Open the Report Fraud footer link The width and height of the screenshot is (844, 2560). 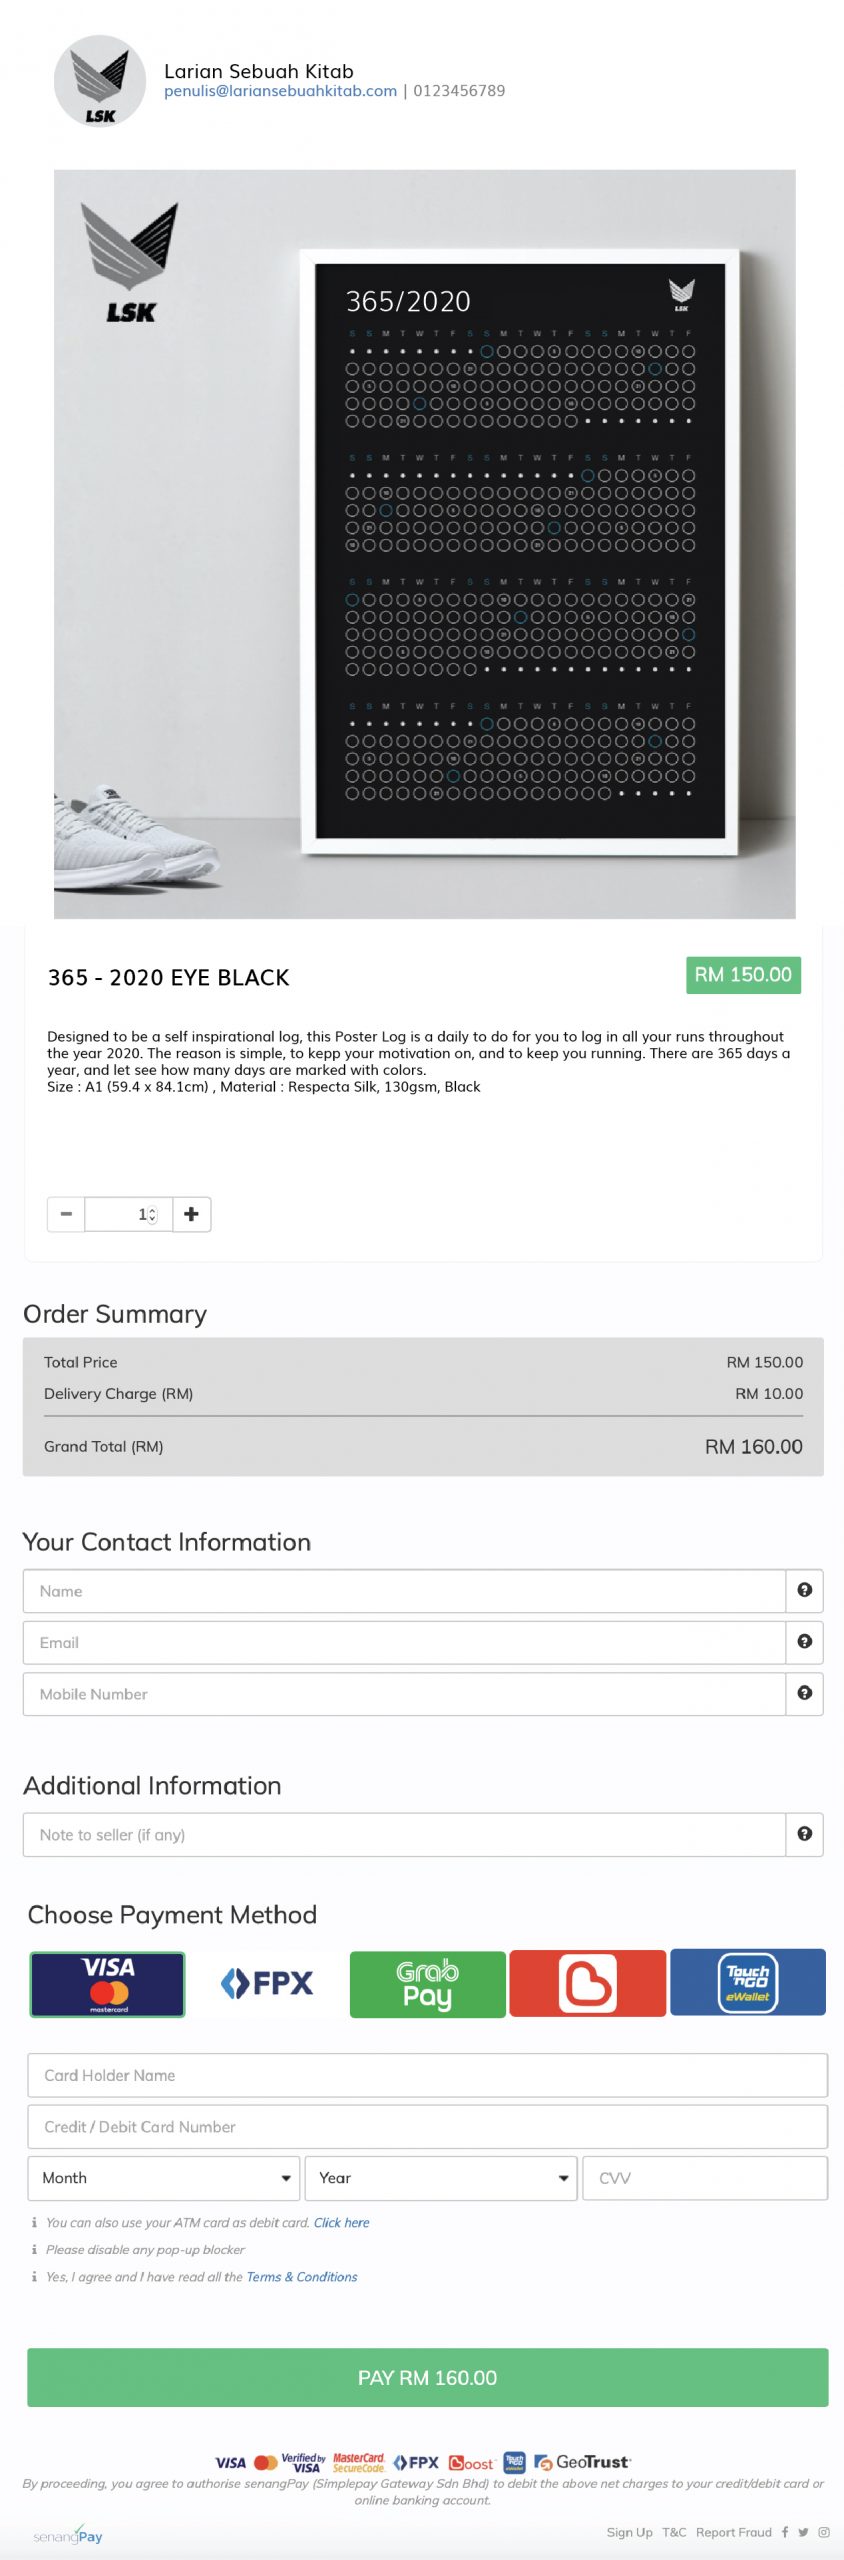click(x=734, y=2532)
